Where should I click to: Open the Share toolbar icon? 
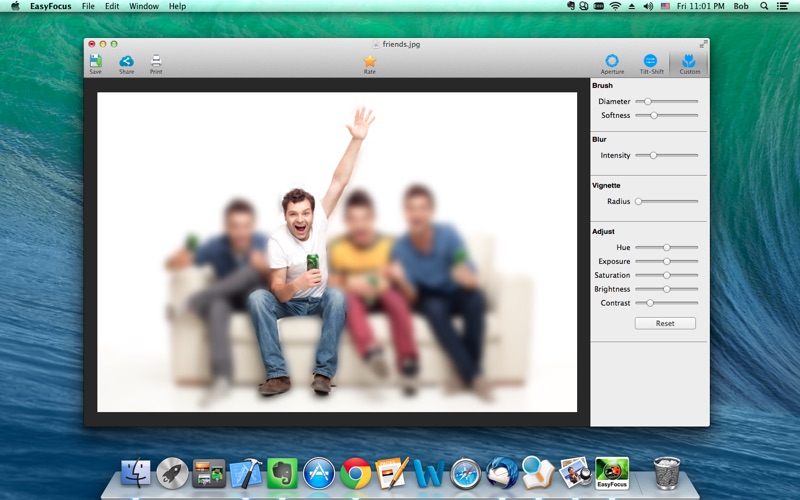127,64
